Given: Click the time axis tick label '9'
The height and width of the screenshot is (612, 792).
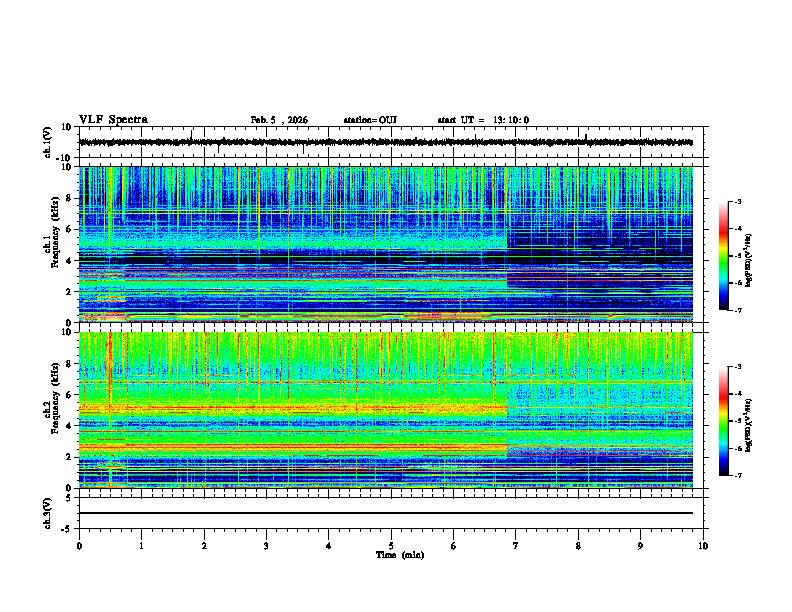Looking at the screenshot, I should [640, 546].
